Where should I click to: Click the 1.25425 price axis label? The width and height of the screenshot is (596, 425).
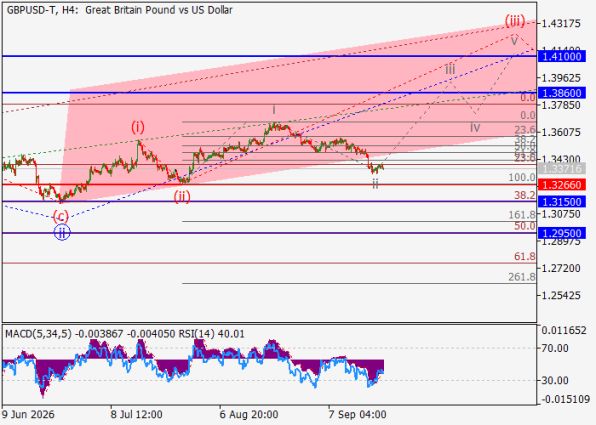(561, 295)
